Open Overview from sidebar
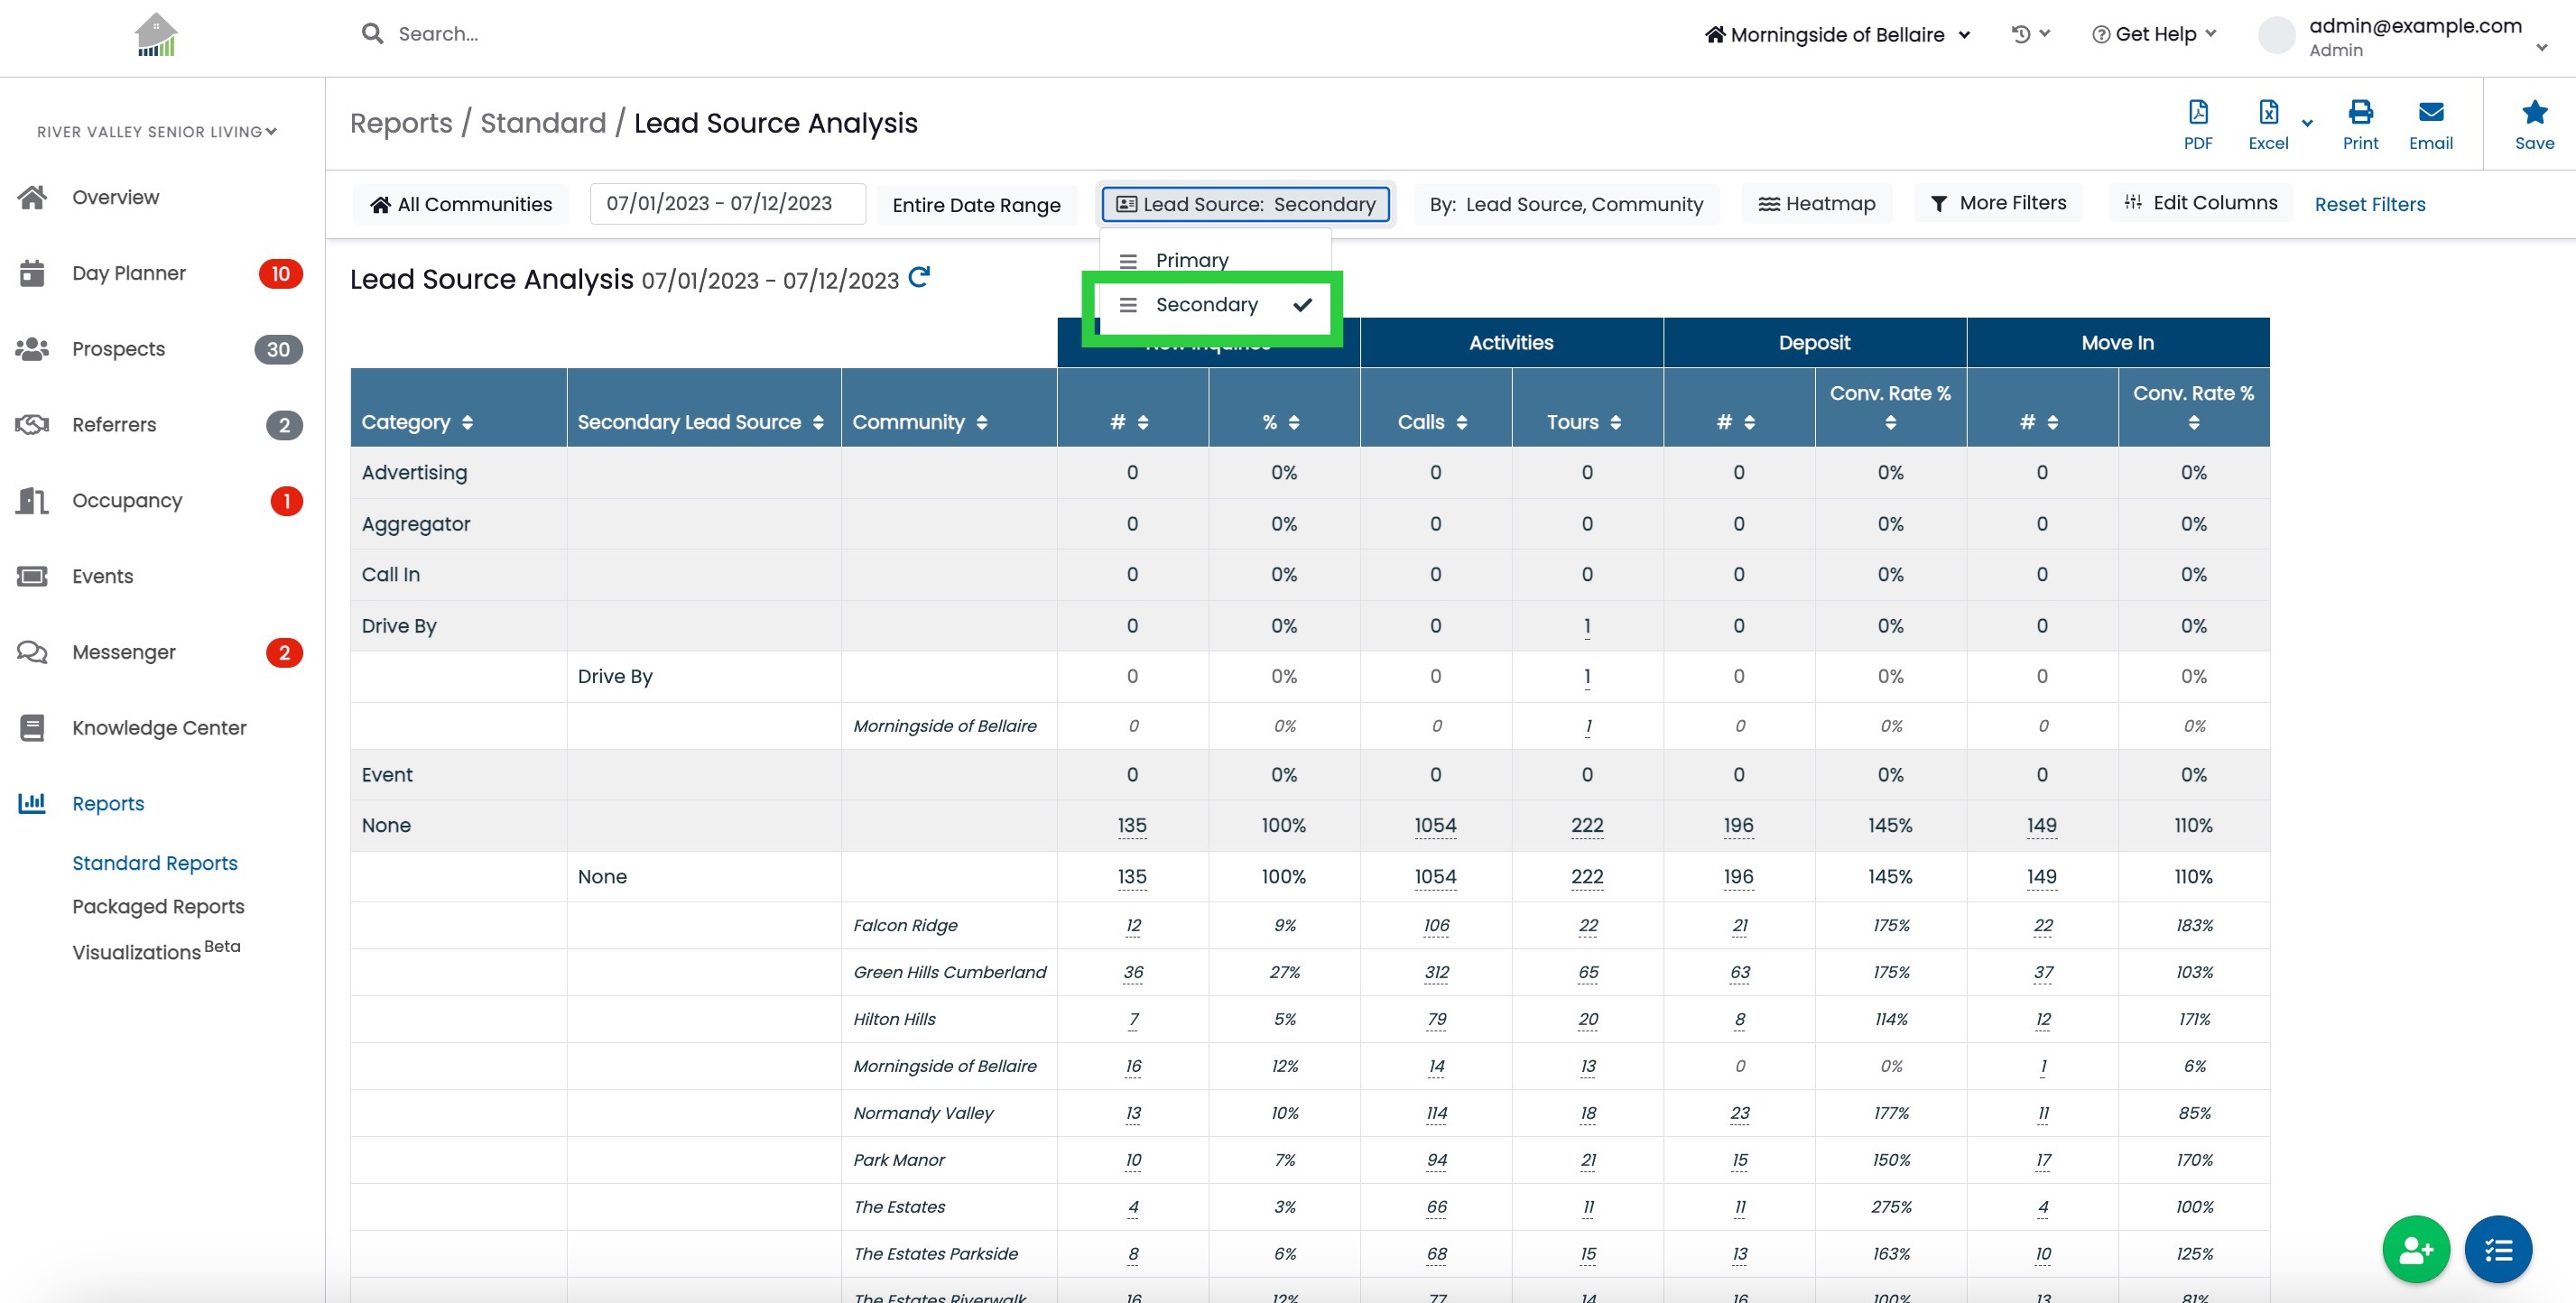Viewport: 2576px width, 1303px height. click(x=115, y=197)
